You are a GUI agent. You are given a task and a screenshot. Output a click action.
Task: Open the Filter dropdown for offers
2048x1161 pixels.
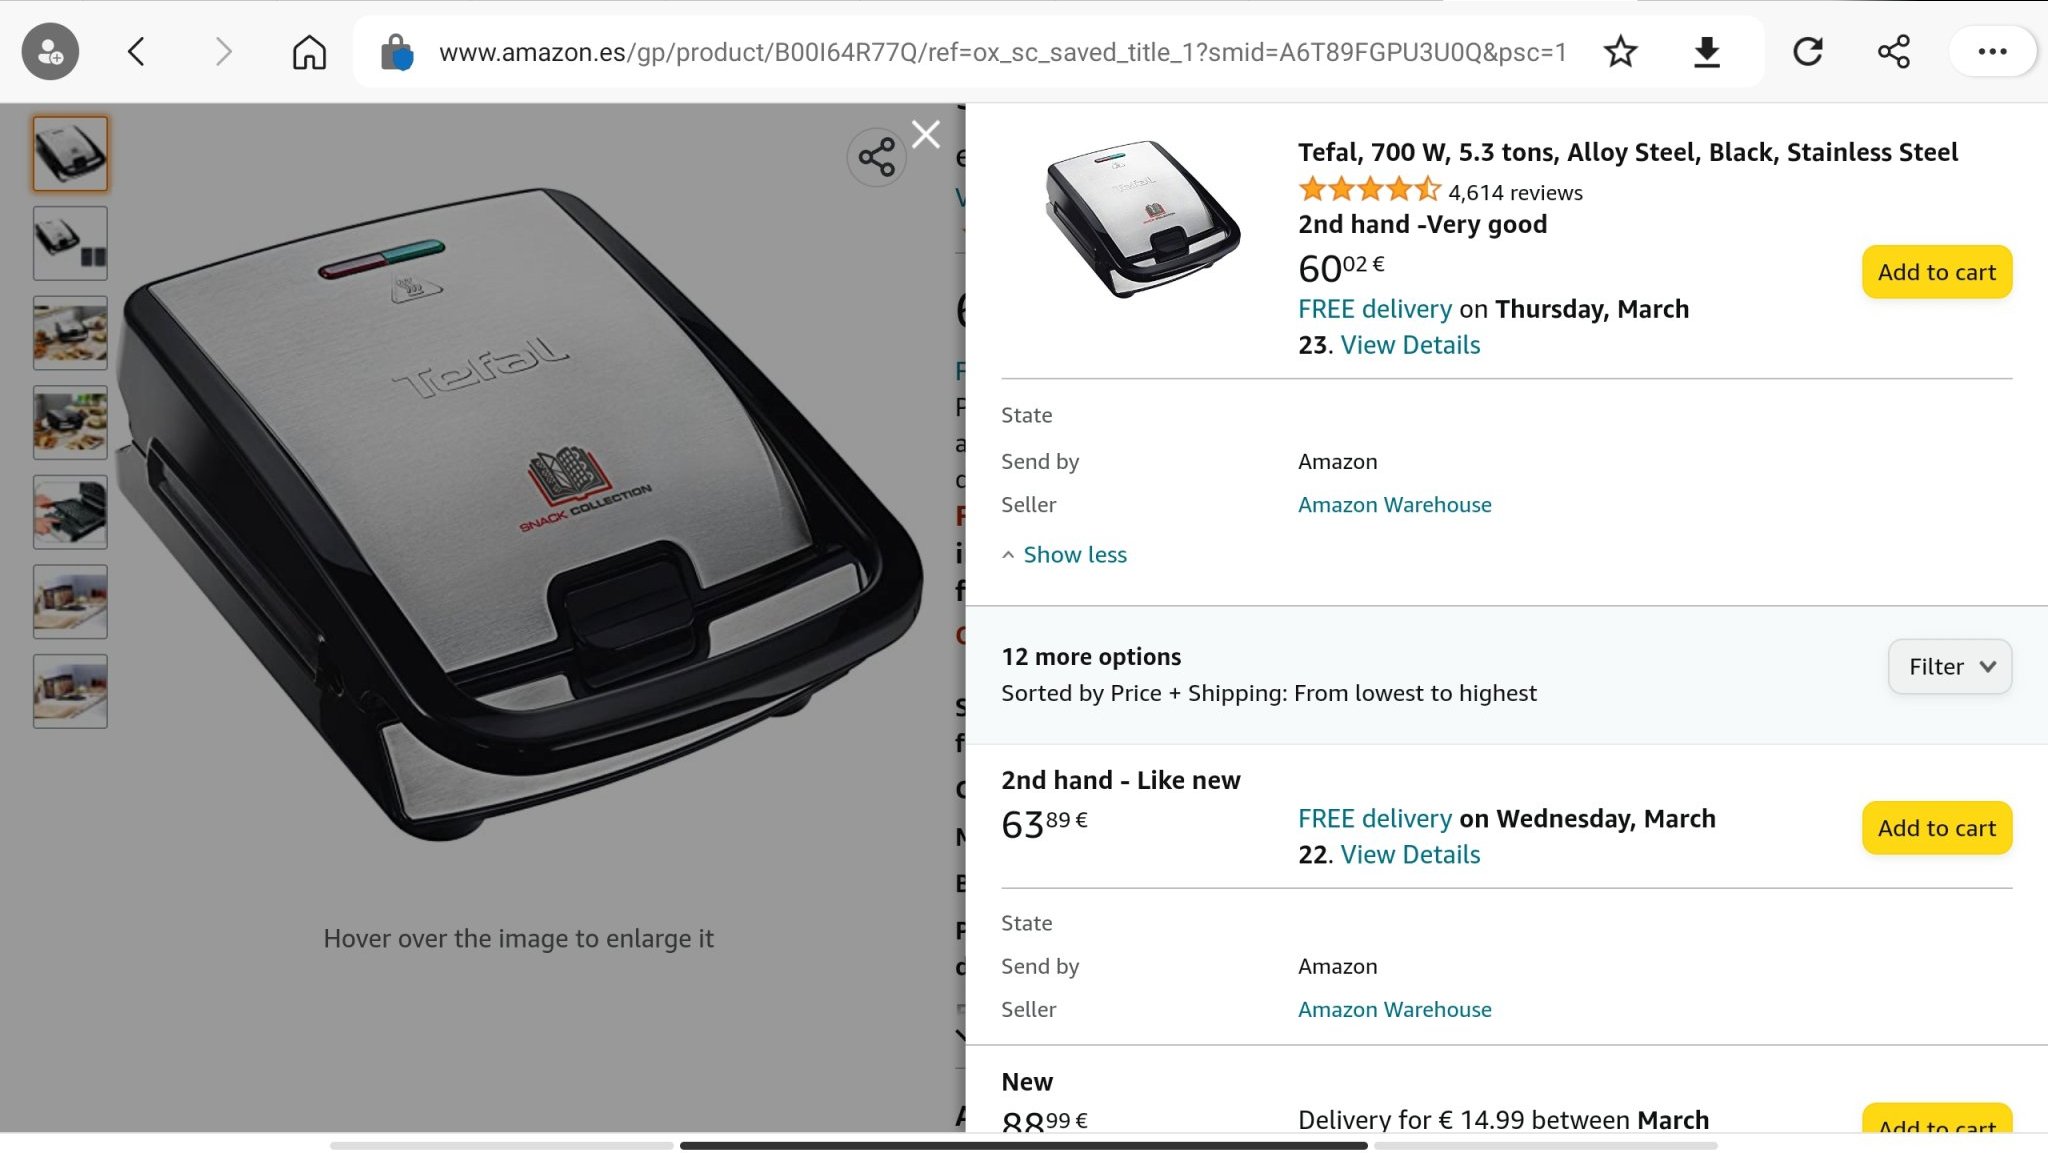coord(1949,667)
